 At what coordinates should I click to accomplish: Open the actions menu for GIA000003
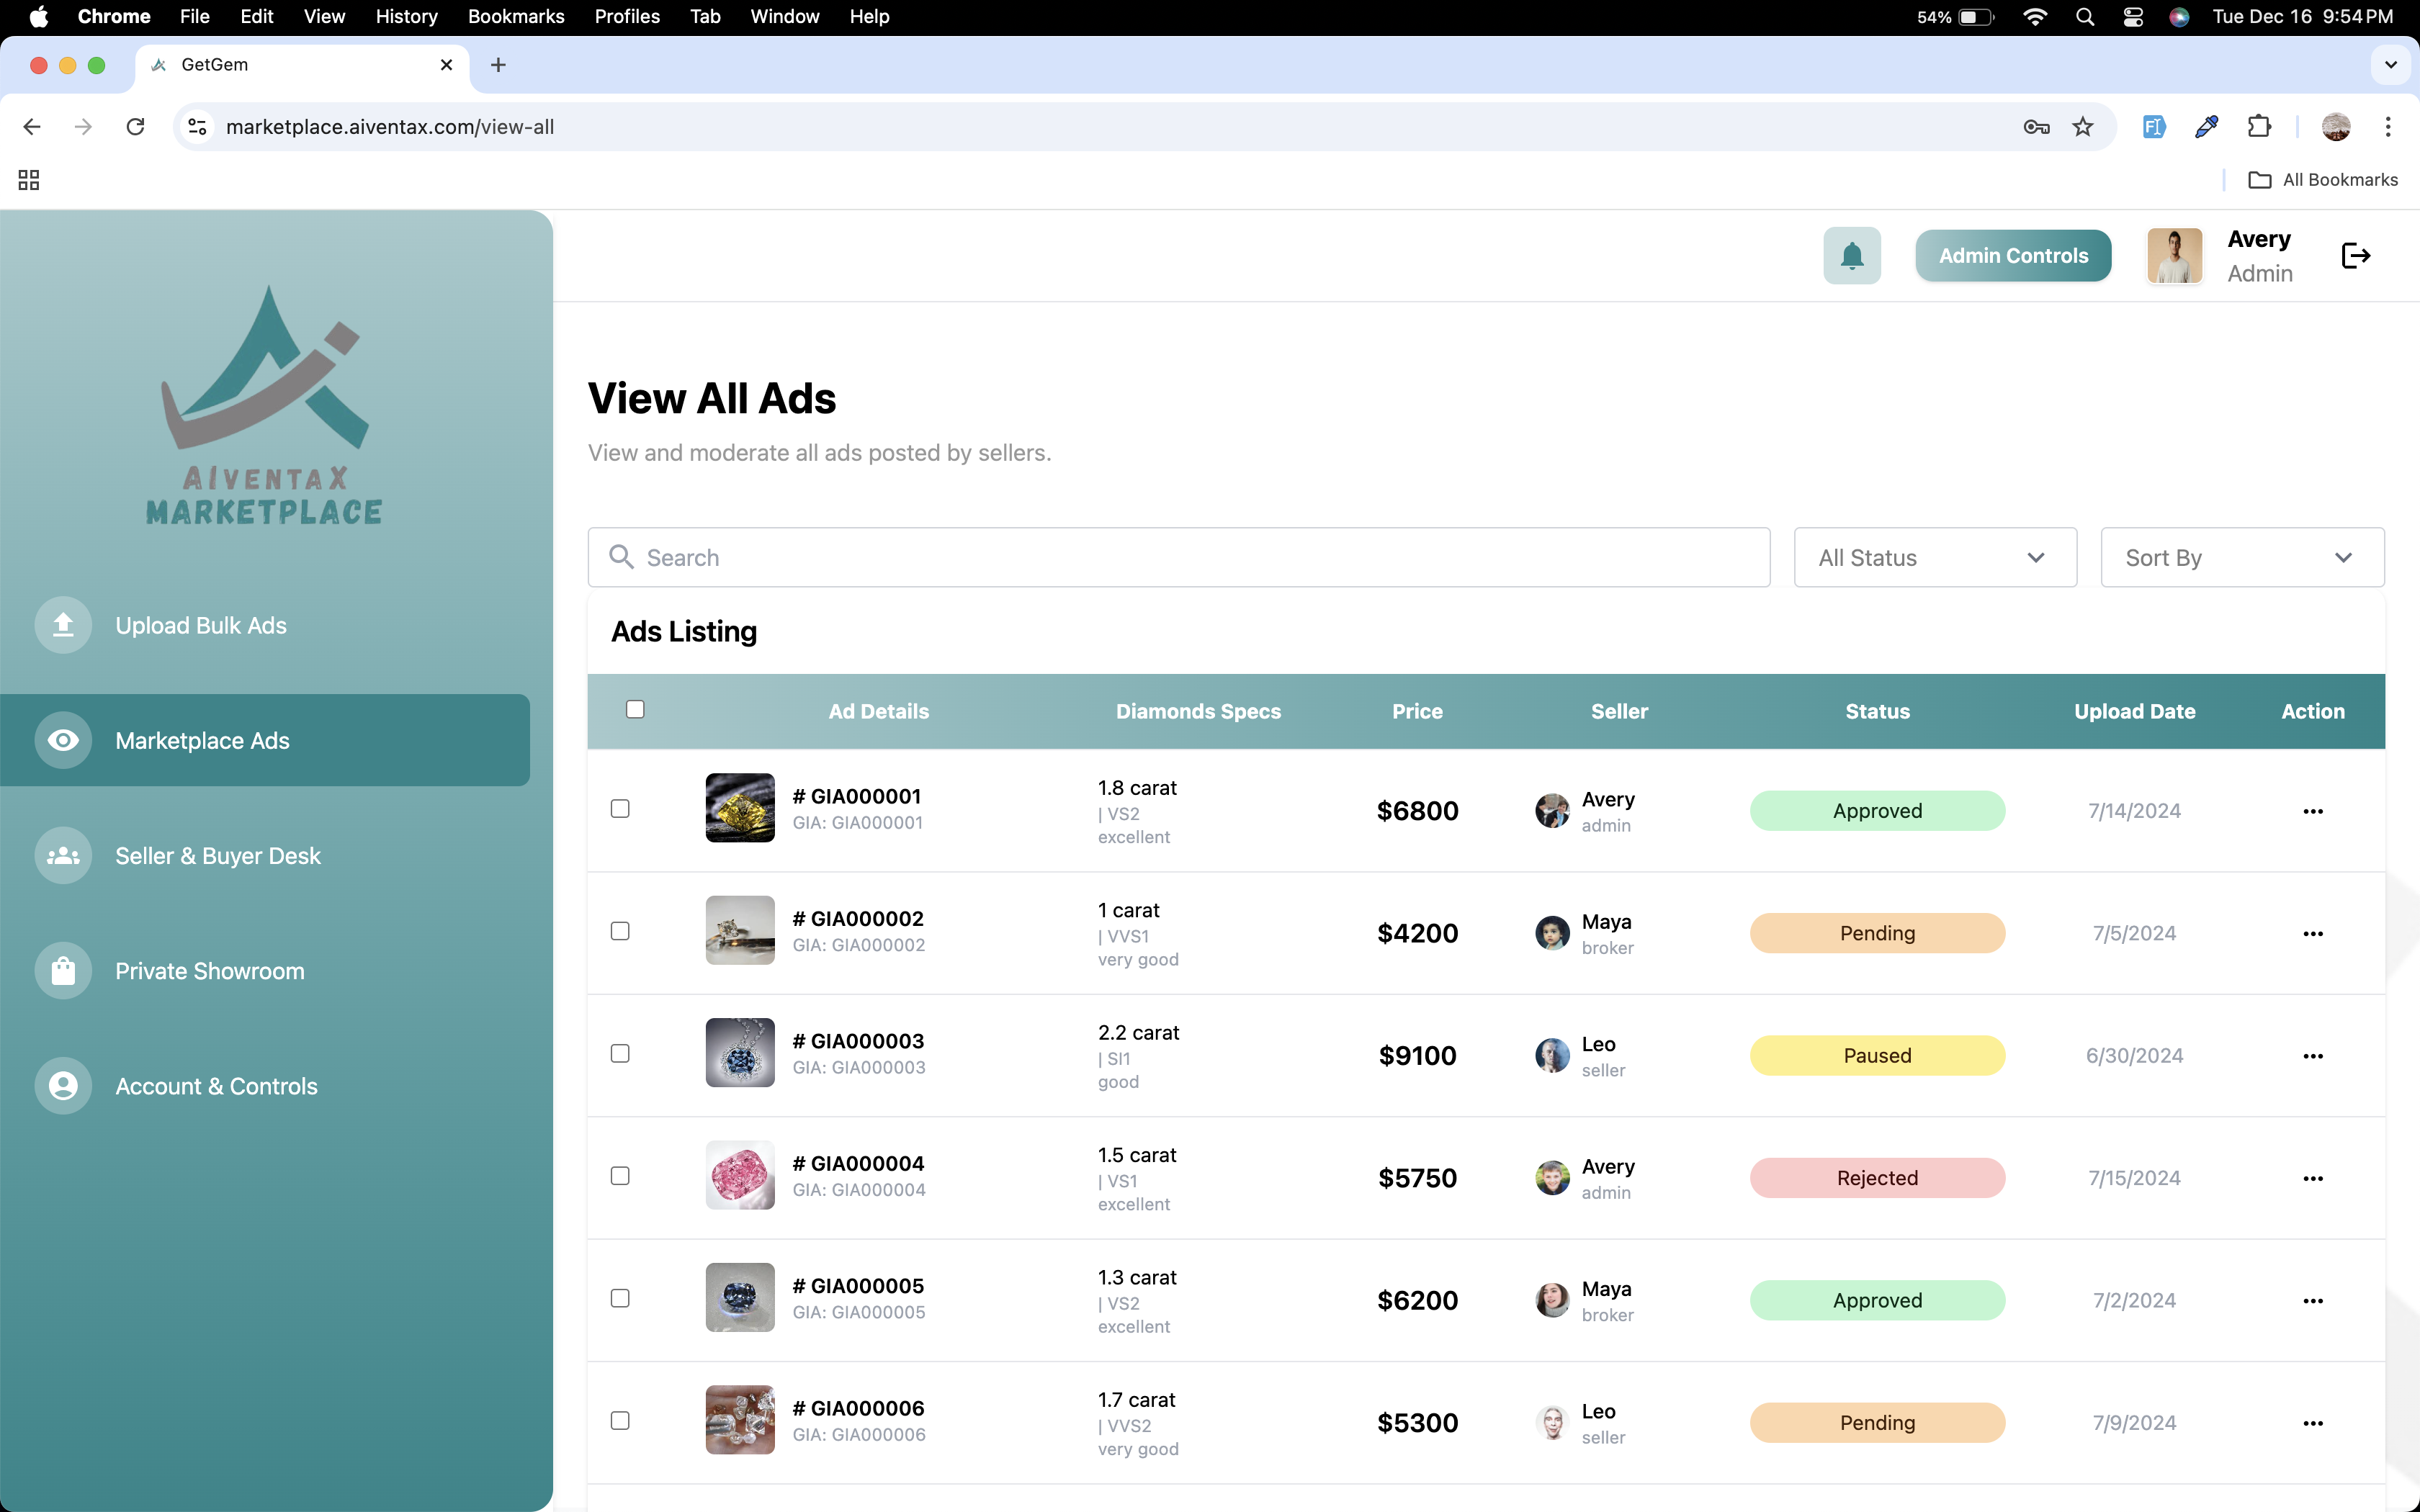click(2313, 1055)
